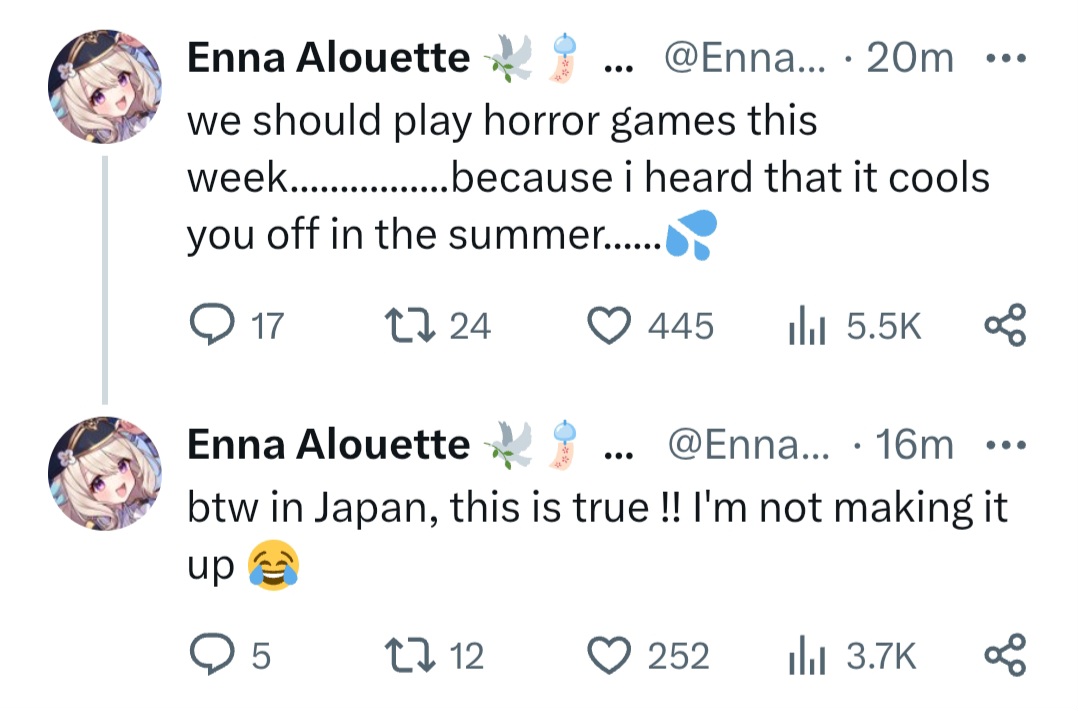Like the "btw in Japan" tweet
Screen dimensions: 1078x711
click(x=608, y=656)
